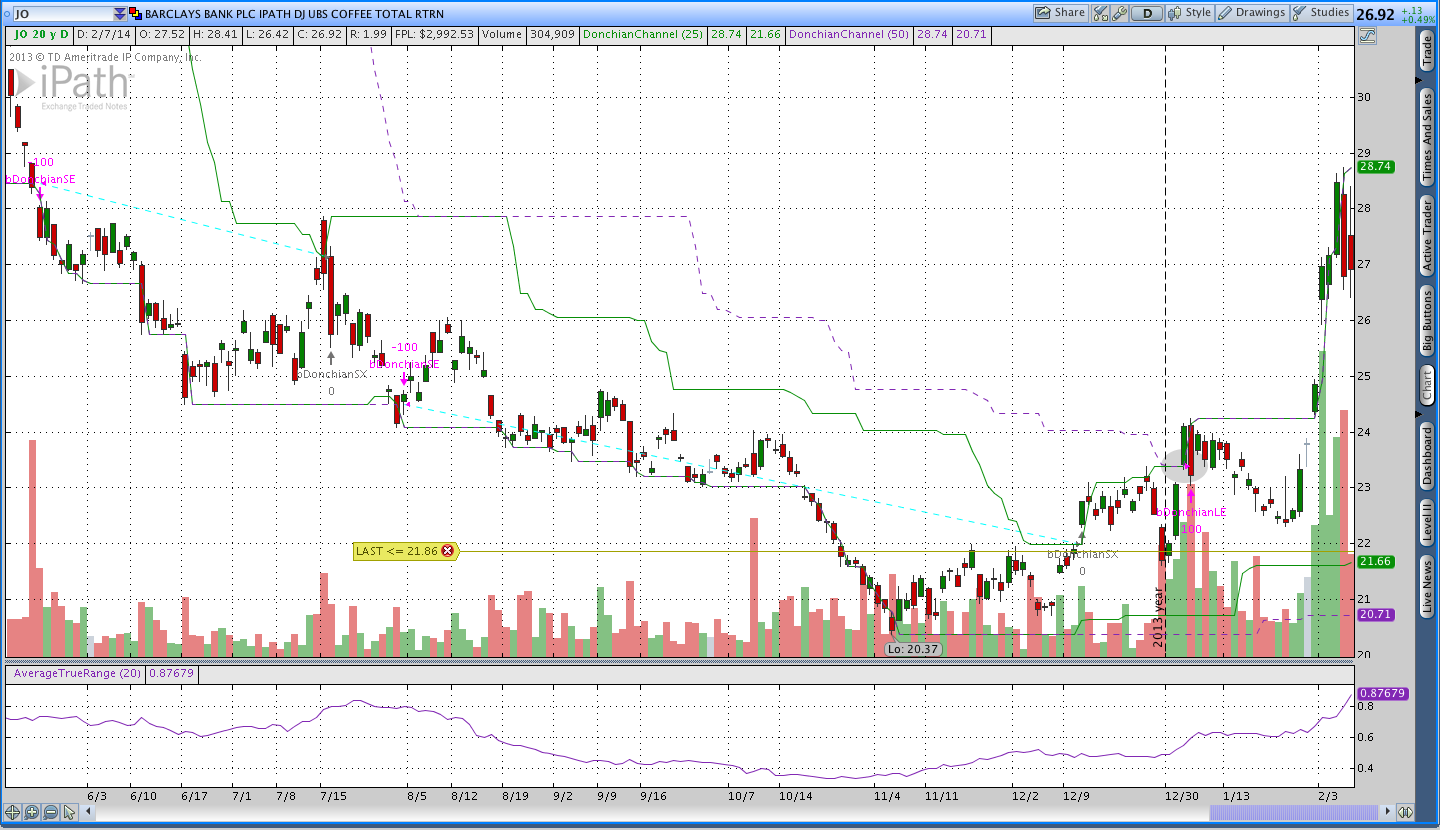Viewport: 1440px width, 830px height.
Task: Click the O: 27.52 open value
Action: 160,34
